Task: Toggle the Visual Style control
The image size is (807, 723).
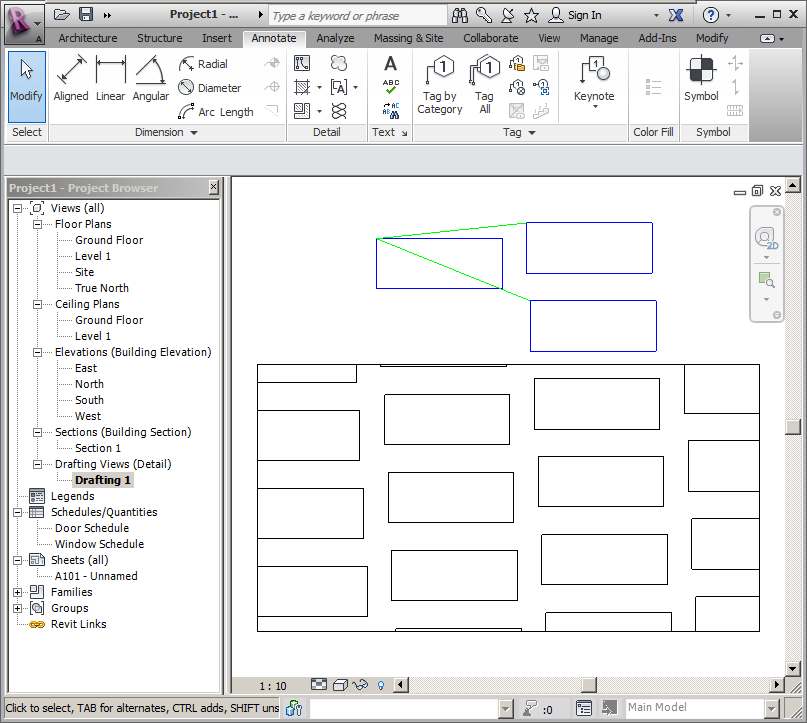Action: coord(340,685)
